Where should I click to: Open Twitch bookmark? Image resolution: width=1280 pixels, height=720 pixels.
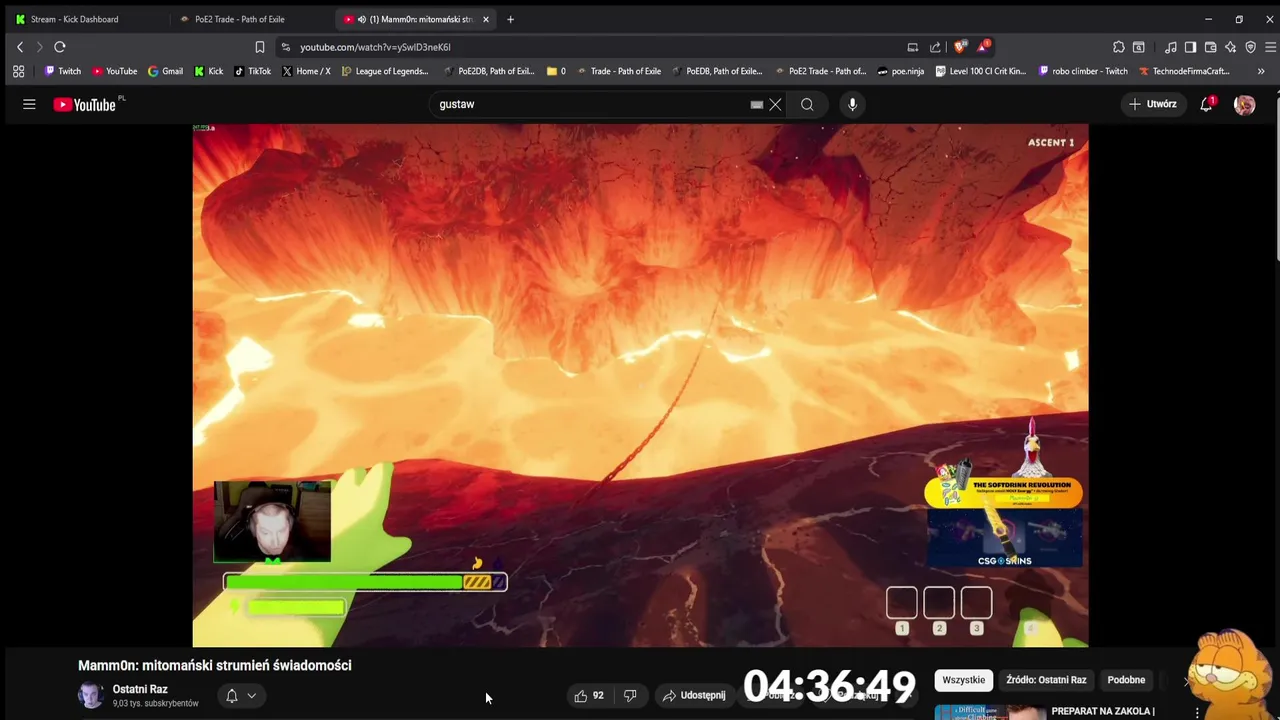pyautogui.click(x=62, y=71)
